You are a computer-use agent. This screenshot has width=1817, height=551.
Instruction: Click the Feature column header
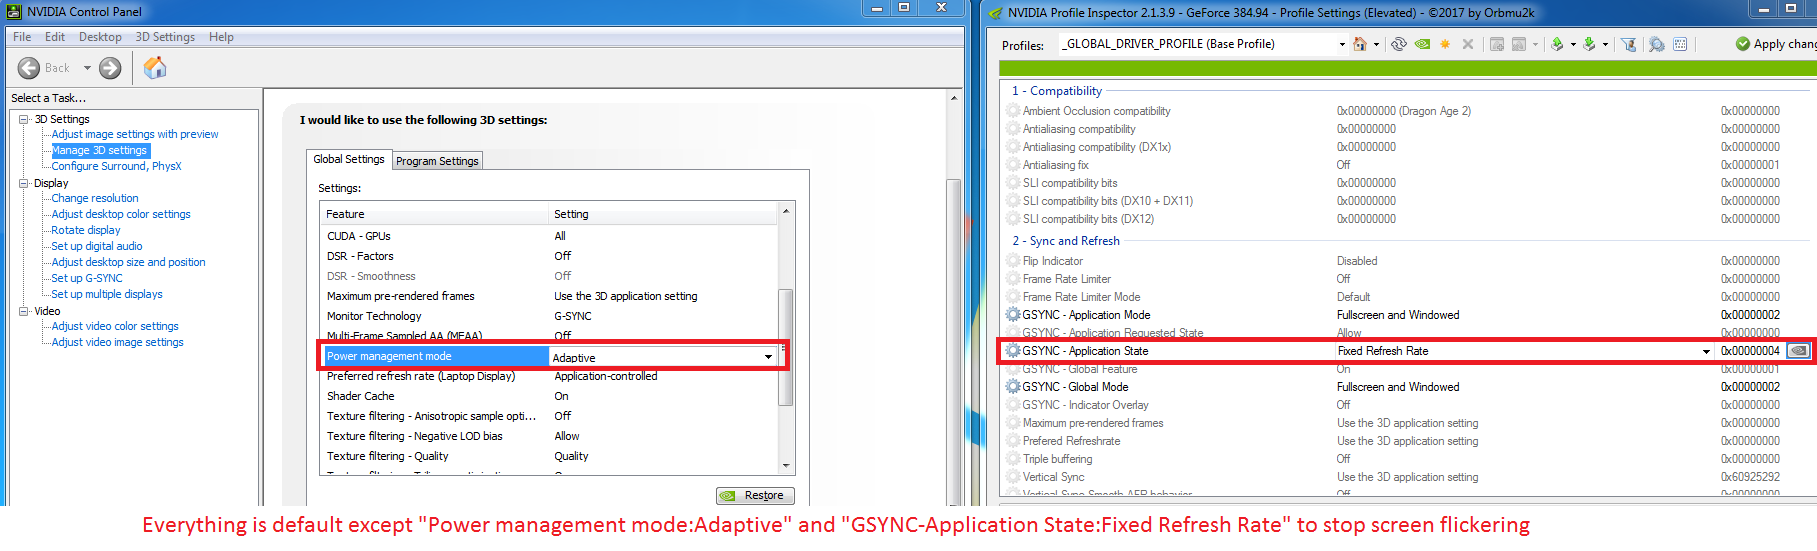pos(435,214)
